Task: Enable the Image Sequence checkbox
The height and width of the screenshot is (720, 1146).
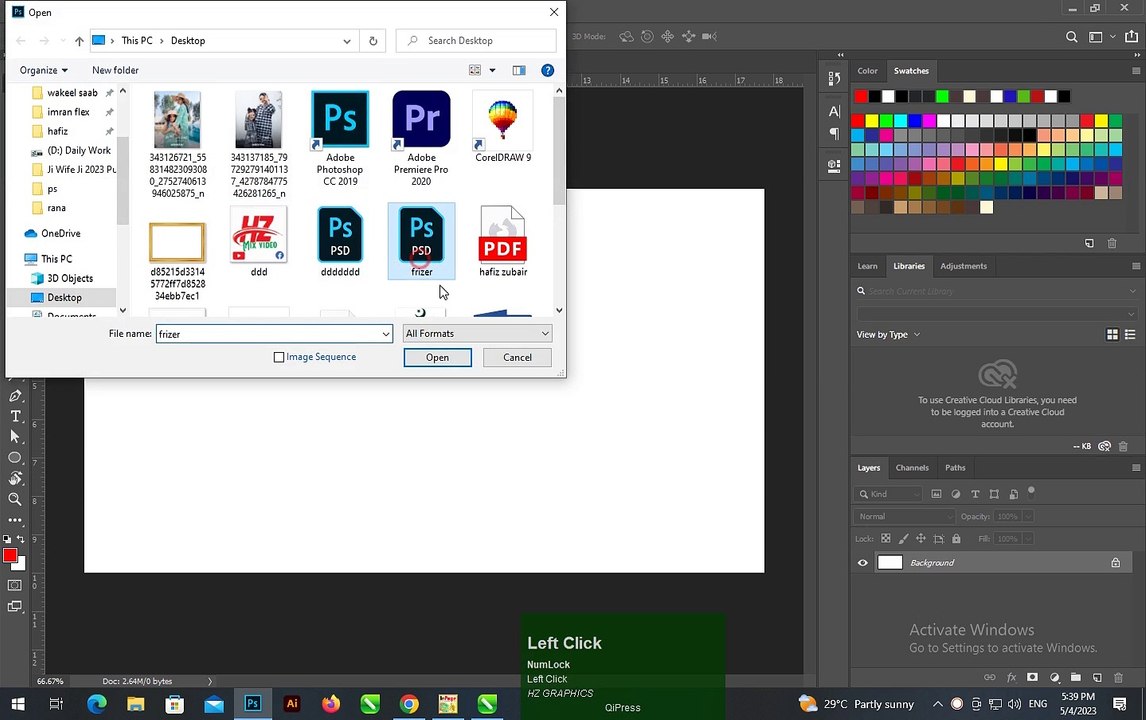Action: pyautogui.click(x=278, y=357)
